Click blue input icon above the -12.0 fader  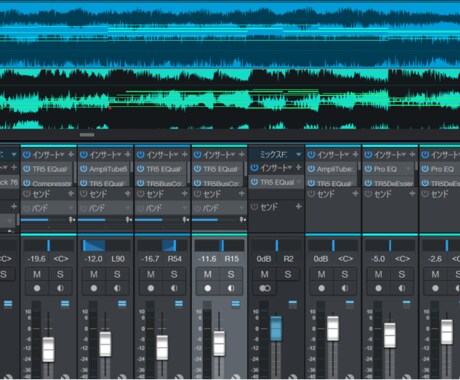pyautogui.click(x=122, y=304)
